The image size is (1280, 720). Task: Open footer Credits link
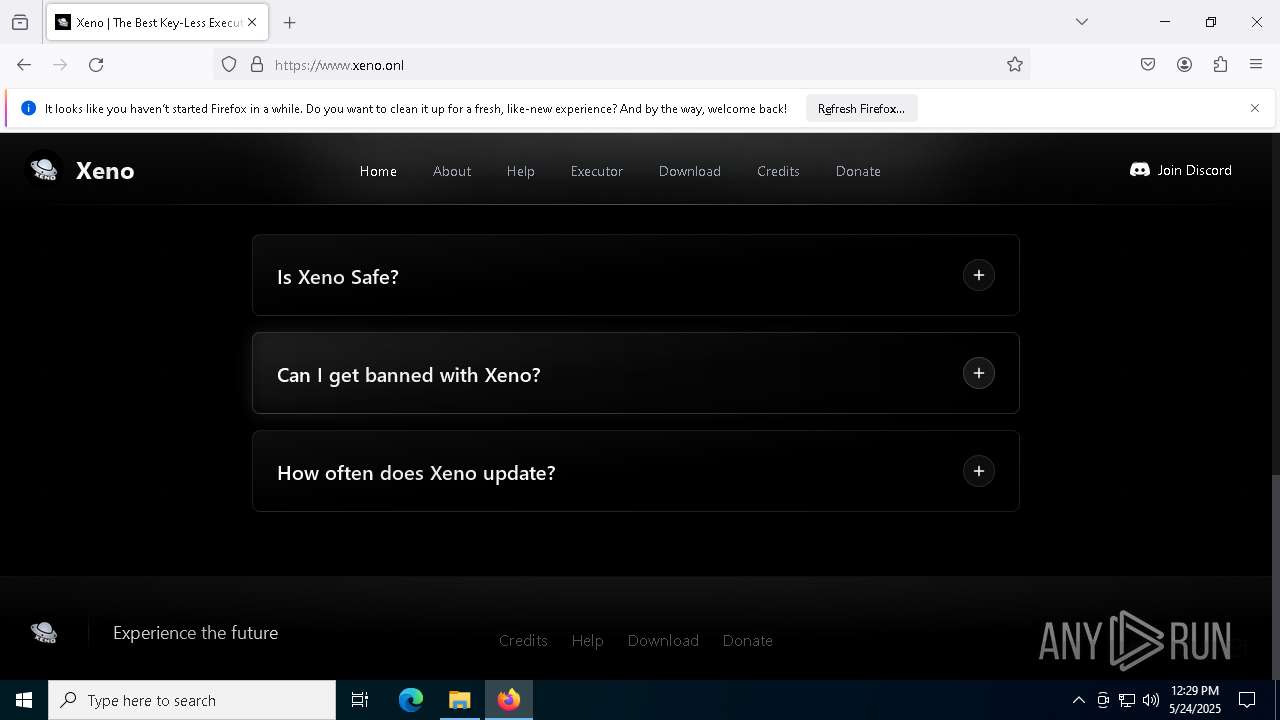coord(523,640)
